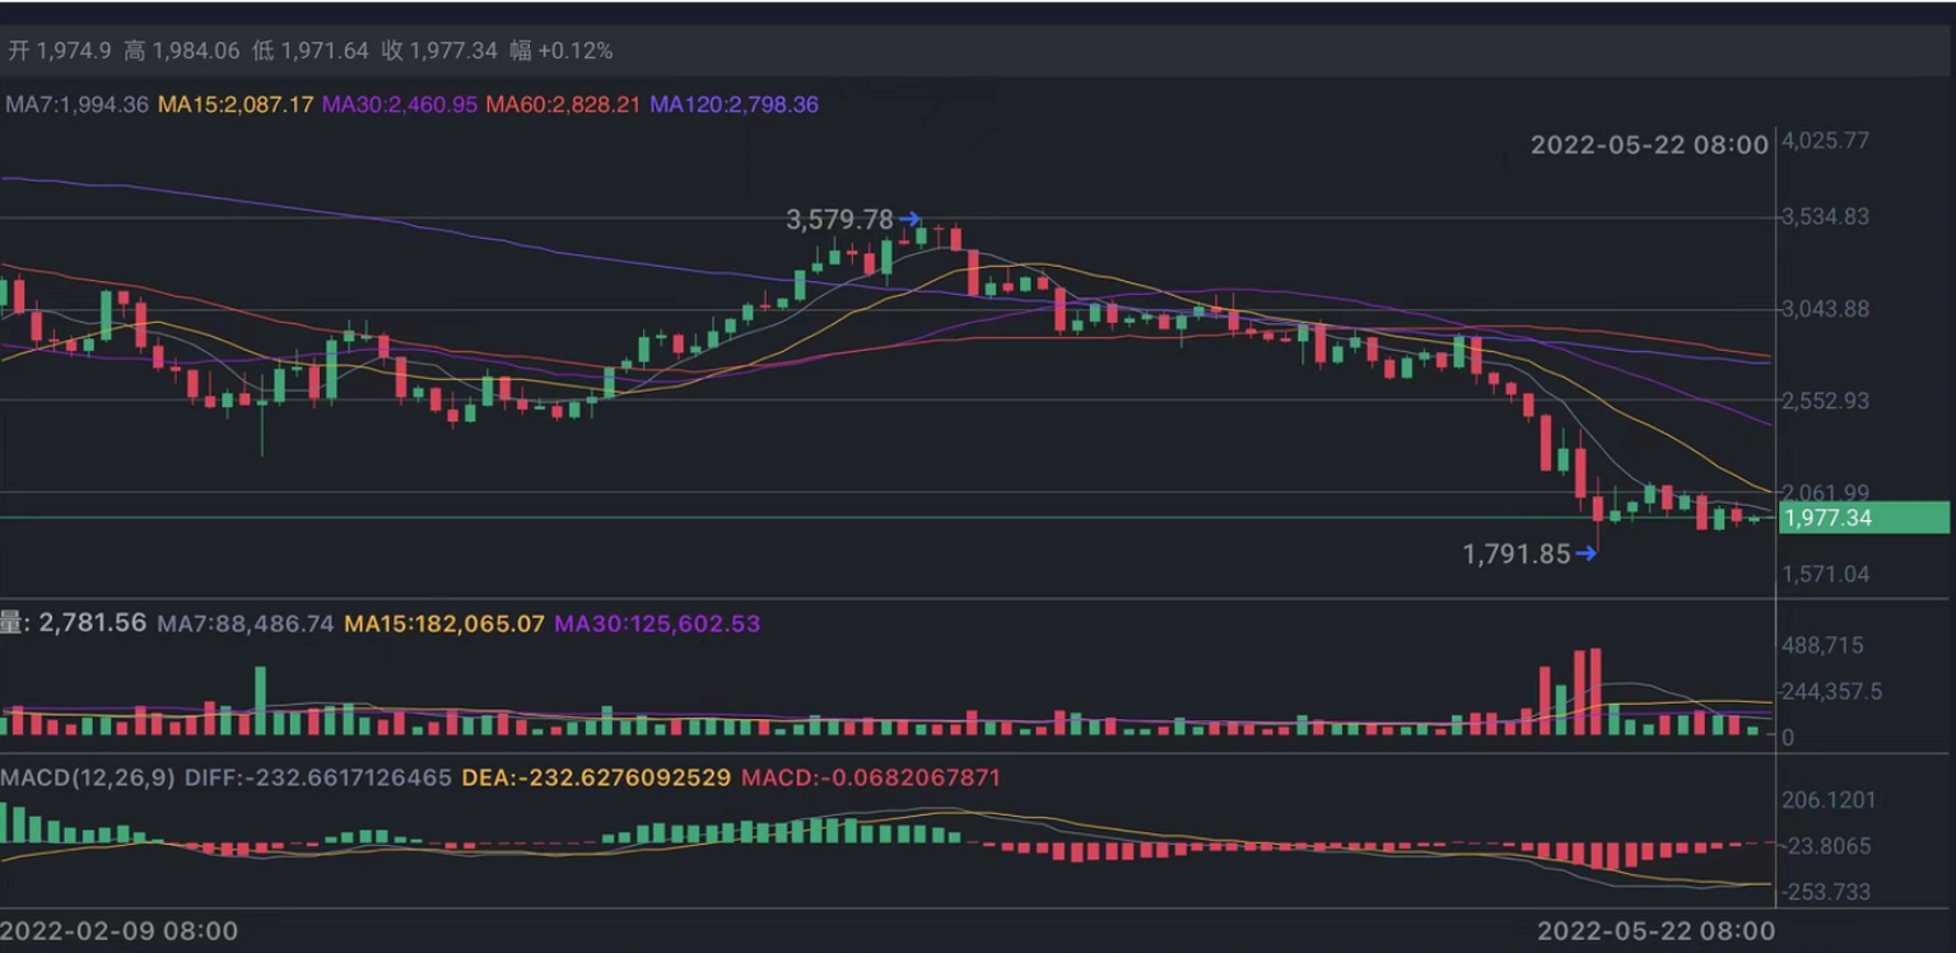Select the MA120:2,798.36 indicator label
1956x954 pixels.
(734, 105)
